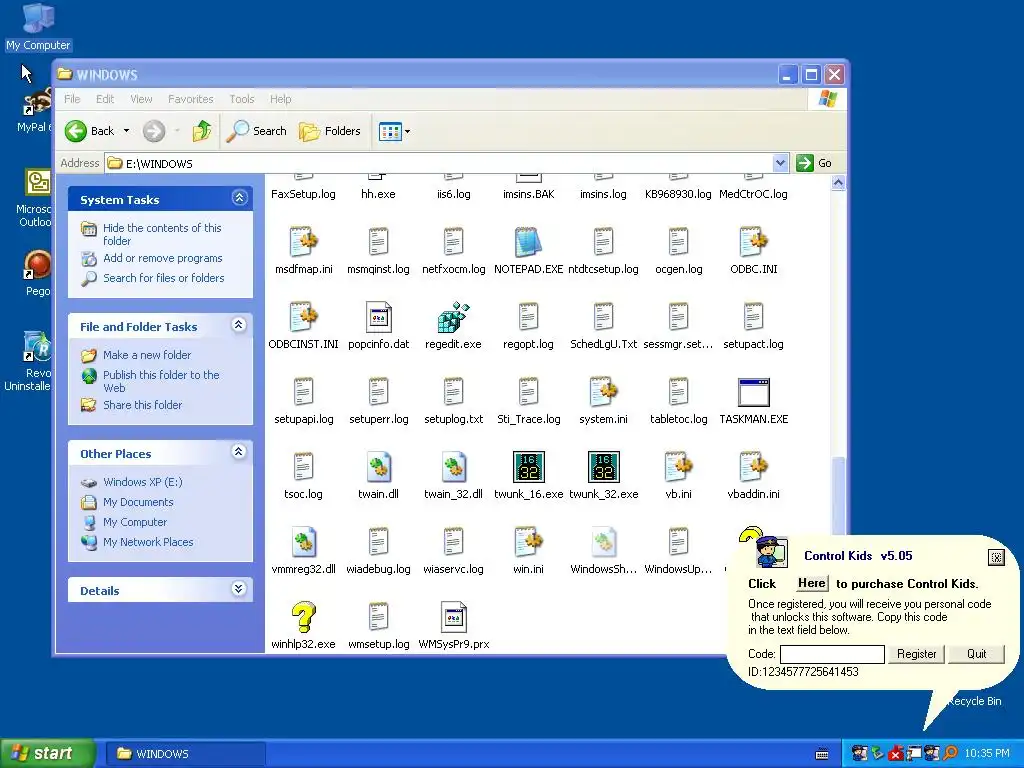Open Windows XP (E:) in Other Places

pos(142,483)
